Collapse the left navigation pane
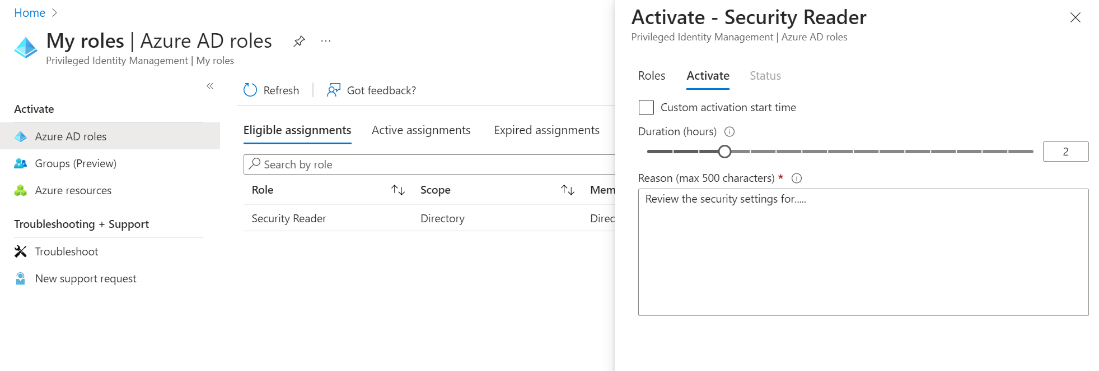 [x=210, y=86]
